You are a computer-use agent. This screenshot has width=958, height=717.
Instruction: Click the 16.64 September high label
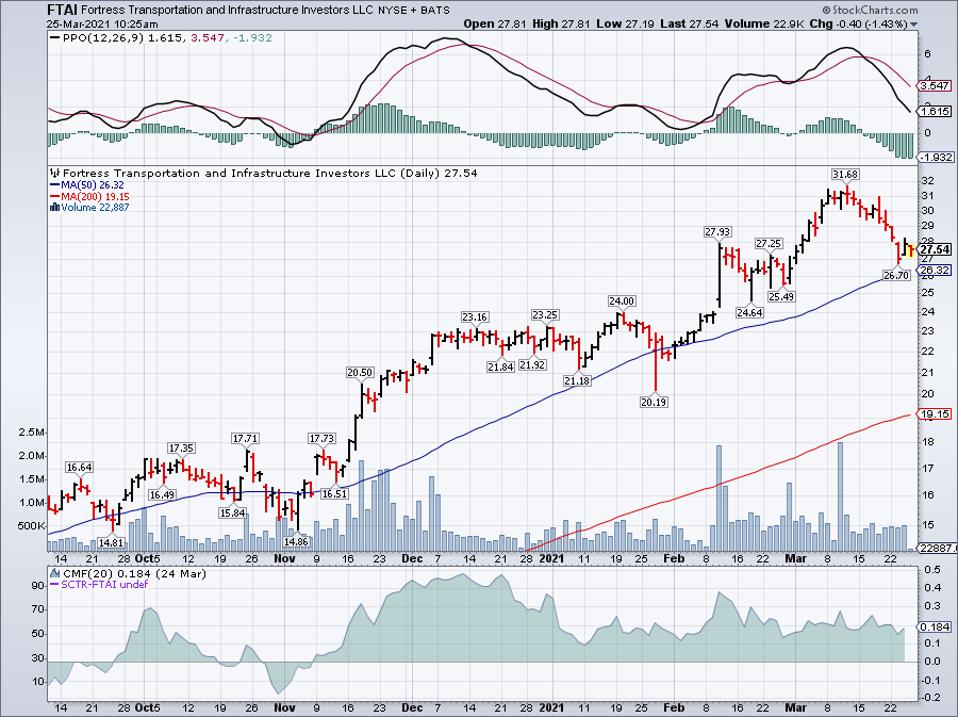(x=79, y=468)
